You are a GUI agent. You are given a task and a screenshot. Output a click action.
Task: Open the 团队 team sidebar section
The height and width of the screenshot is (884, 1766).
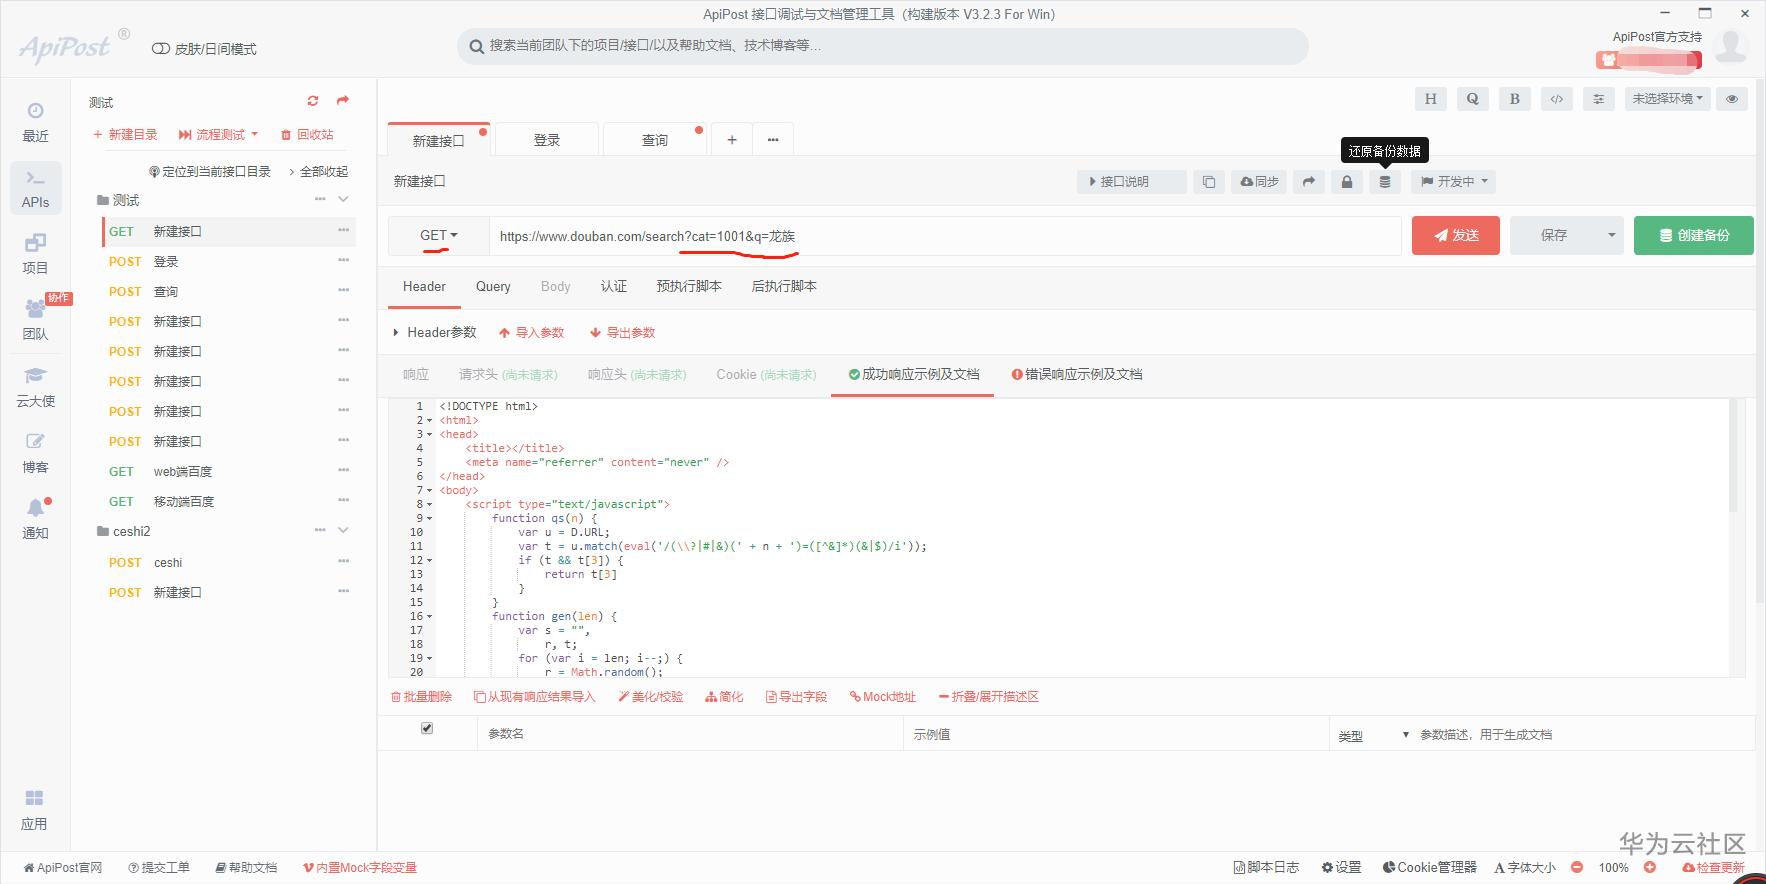pos(35,320)
